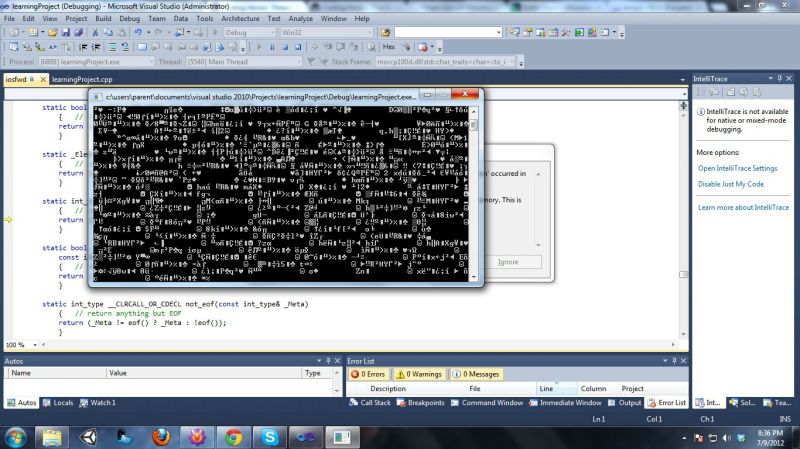Screen dimensions: 800x449
Task: Open the Output tab
Action: coord(624,403)
